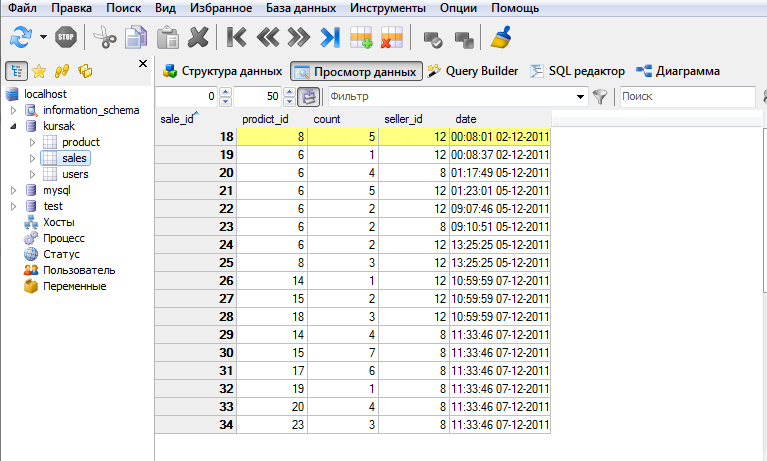Open the База данных menu
The image size is (767, 461).
301,8
